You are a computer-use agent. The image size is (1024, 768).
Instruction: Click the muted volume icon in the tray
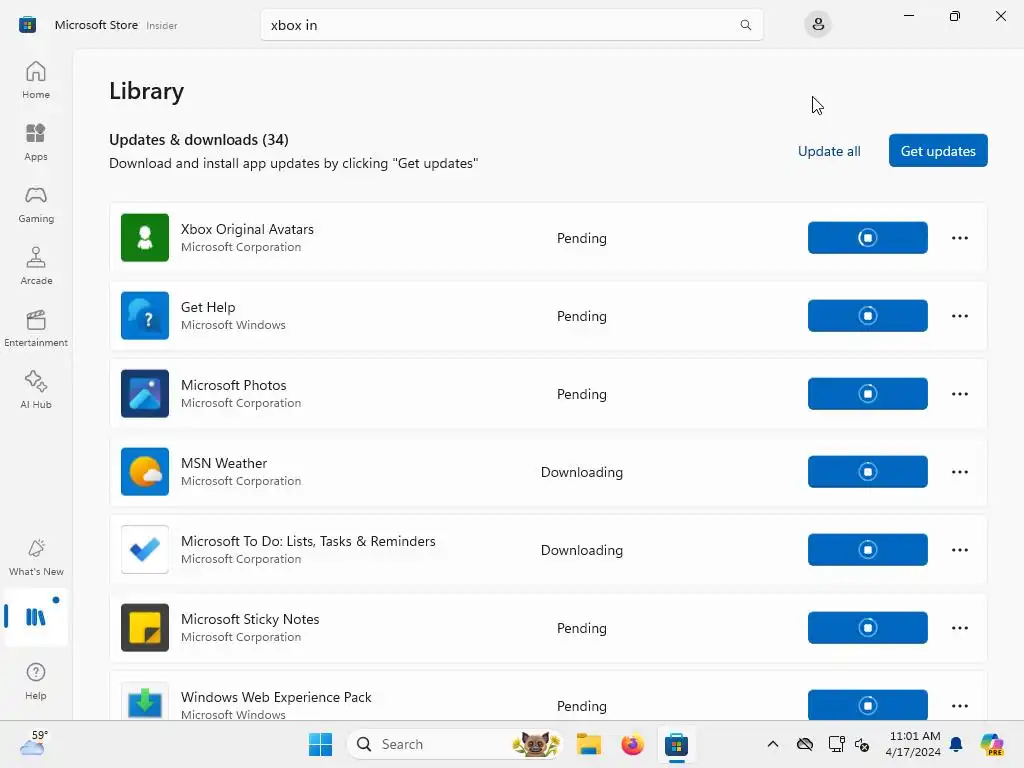pos(862,744)
